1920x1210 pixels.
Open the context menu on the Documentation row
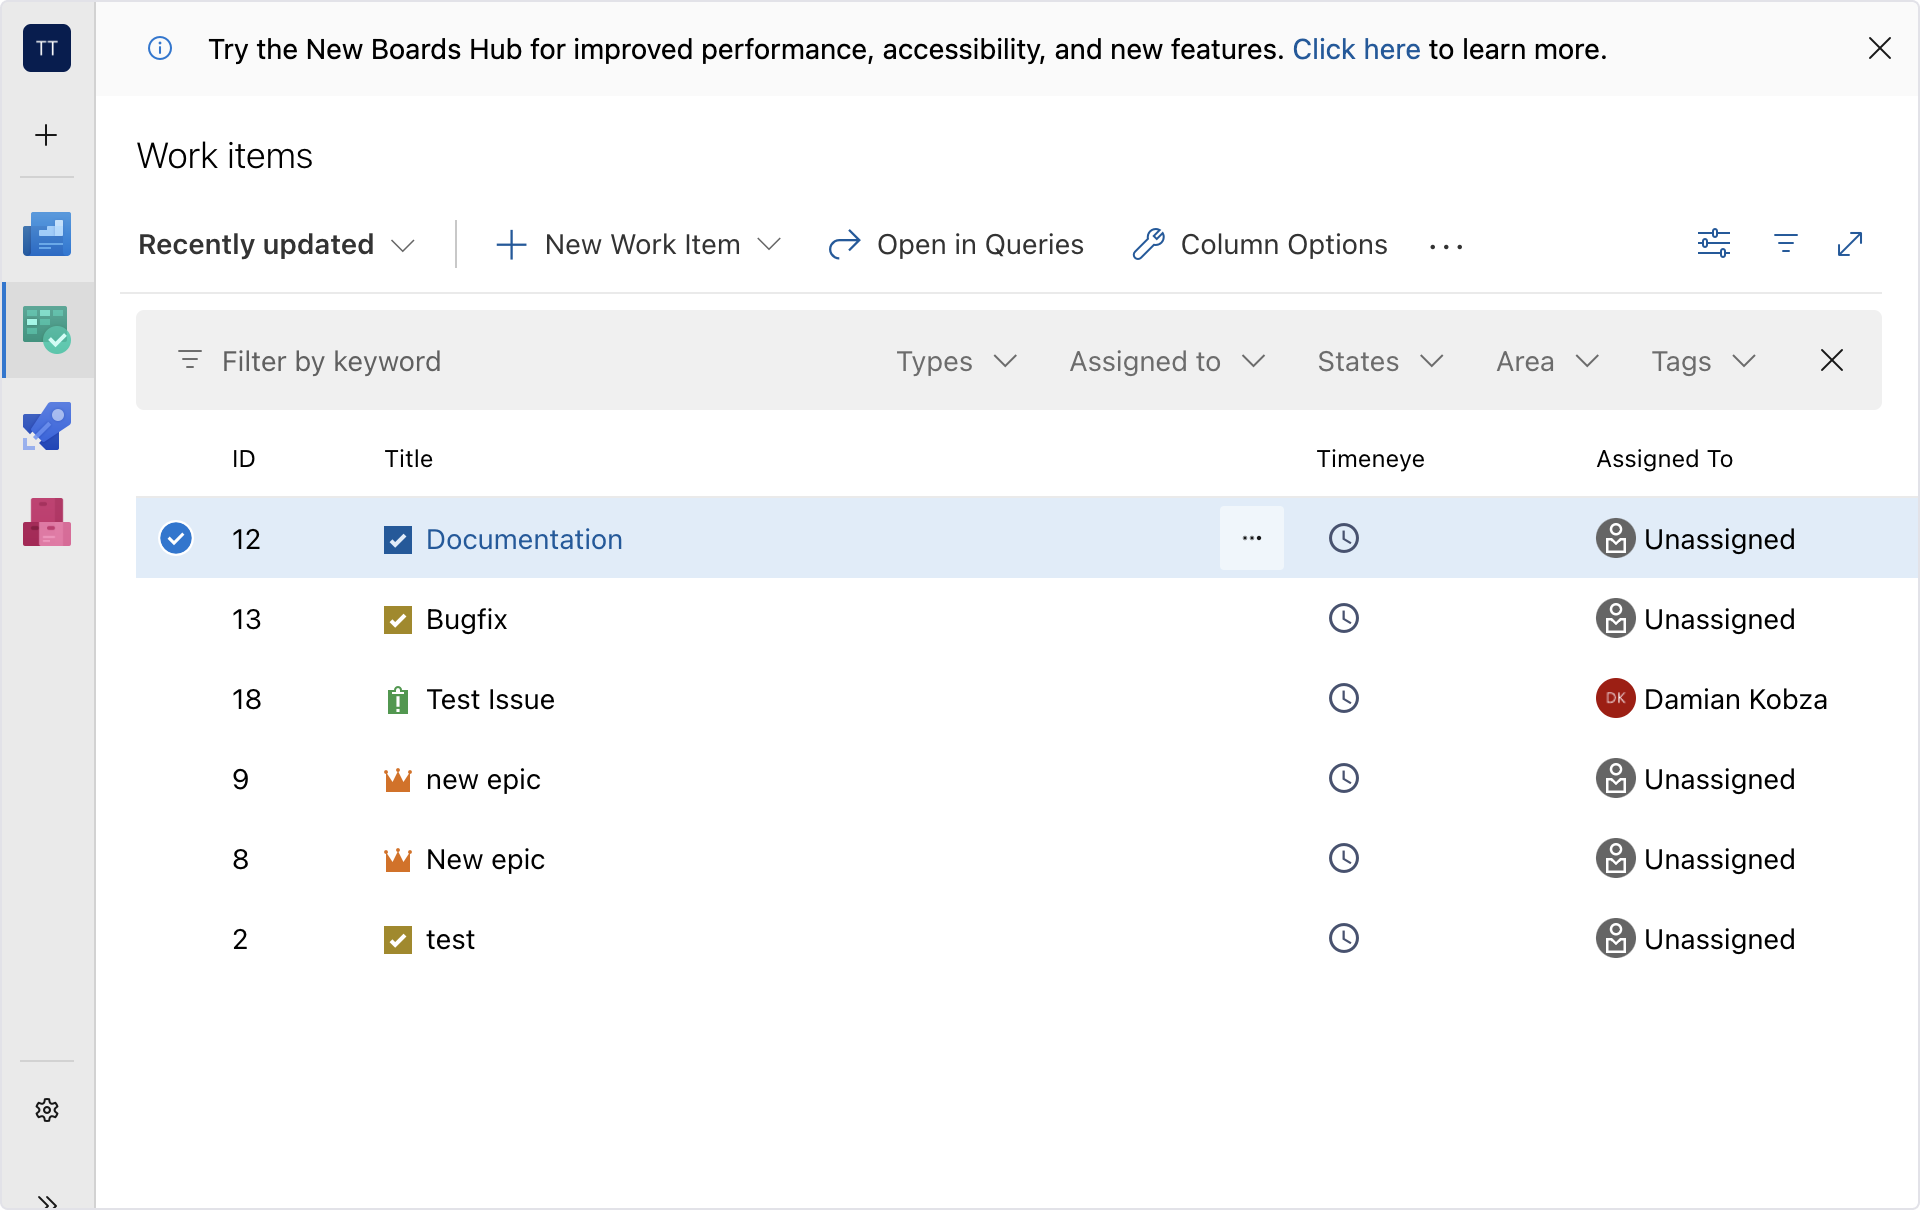click(x=1252, y=538)
